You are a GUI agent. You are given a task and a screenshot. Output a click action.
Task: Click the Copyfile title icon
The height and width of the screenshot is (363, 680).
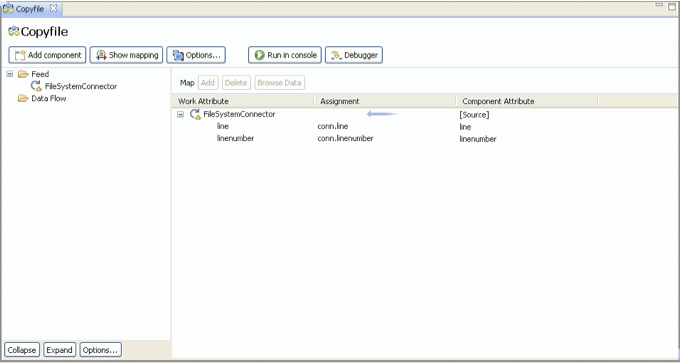click(x=14, y=31)
